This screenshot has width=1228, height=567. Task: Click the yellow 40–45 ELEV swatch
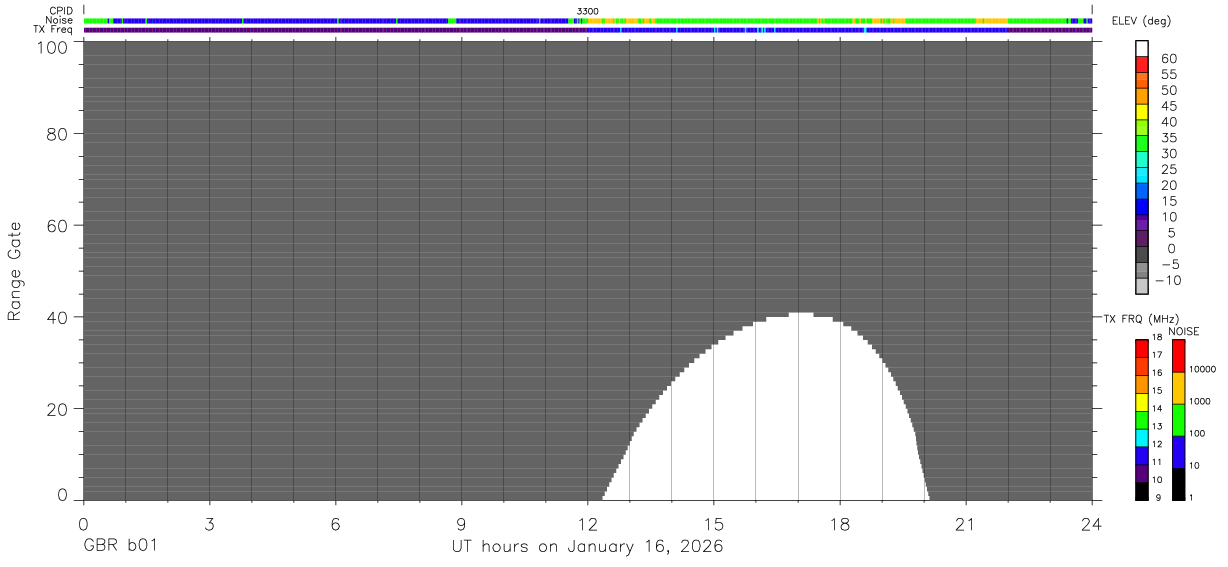coord(1142,113)
